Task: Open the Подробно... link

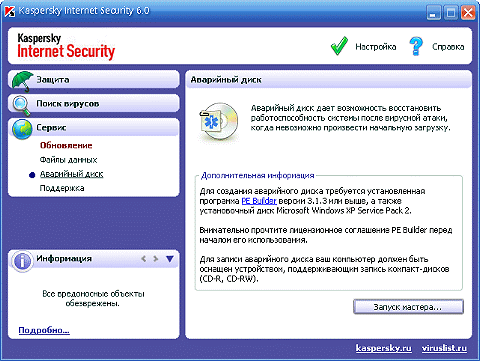Action: [44, 330]
